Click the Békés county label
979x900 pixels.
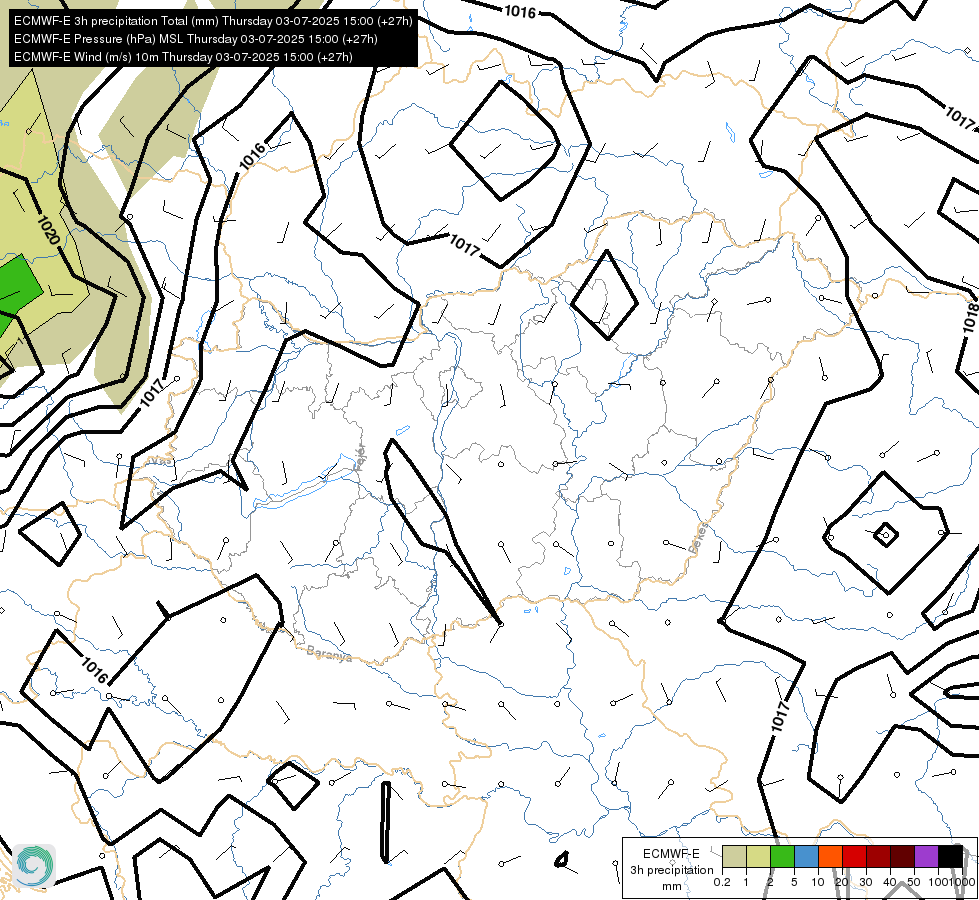699,538
